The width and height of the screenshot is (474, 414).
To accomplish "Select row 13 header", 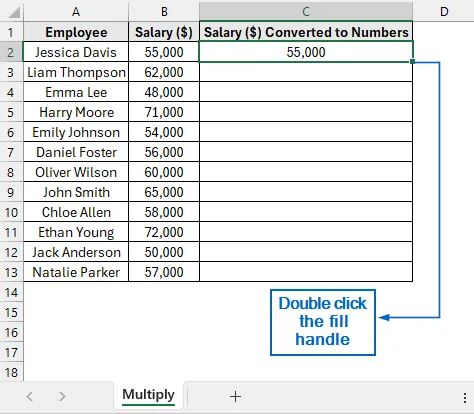I will (x=11, y=272).
